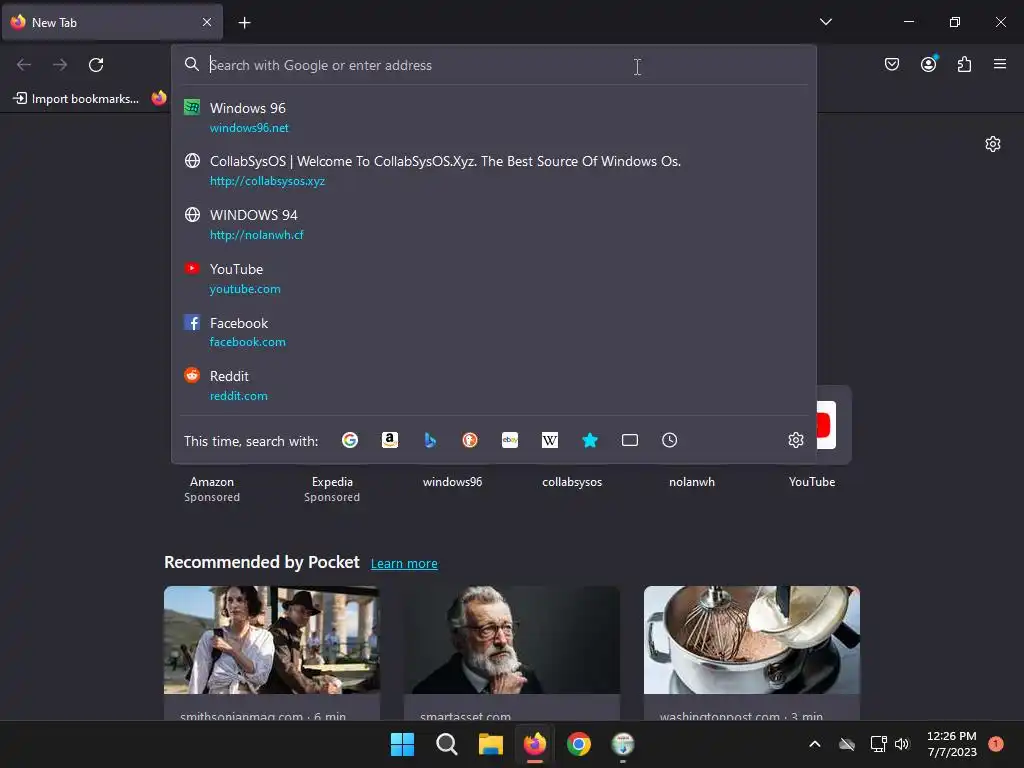Show hidden system tray icons

pyautogui.click(x=814, y=744)
